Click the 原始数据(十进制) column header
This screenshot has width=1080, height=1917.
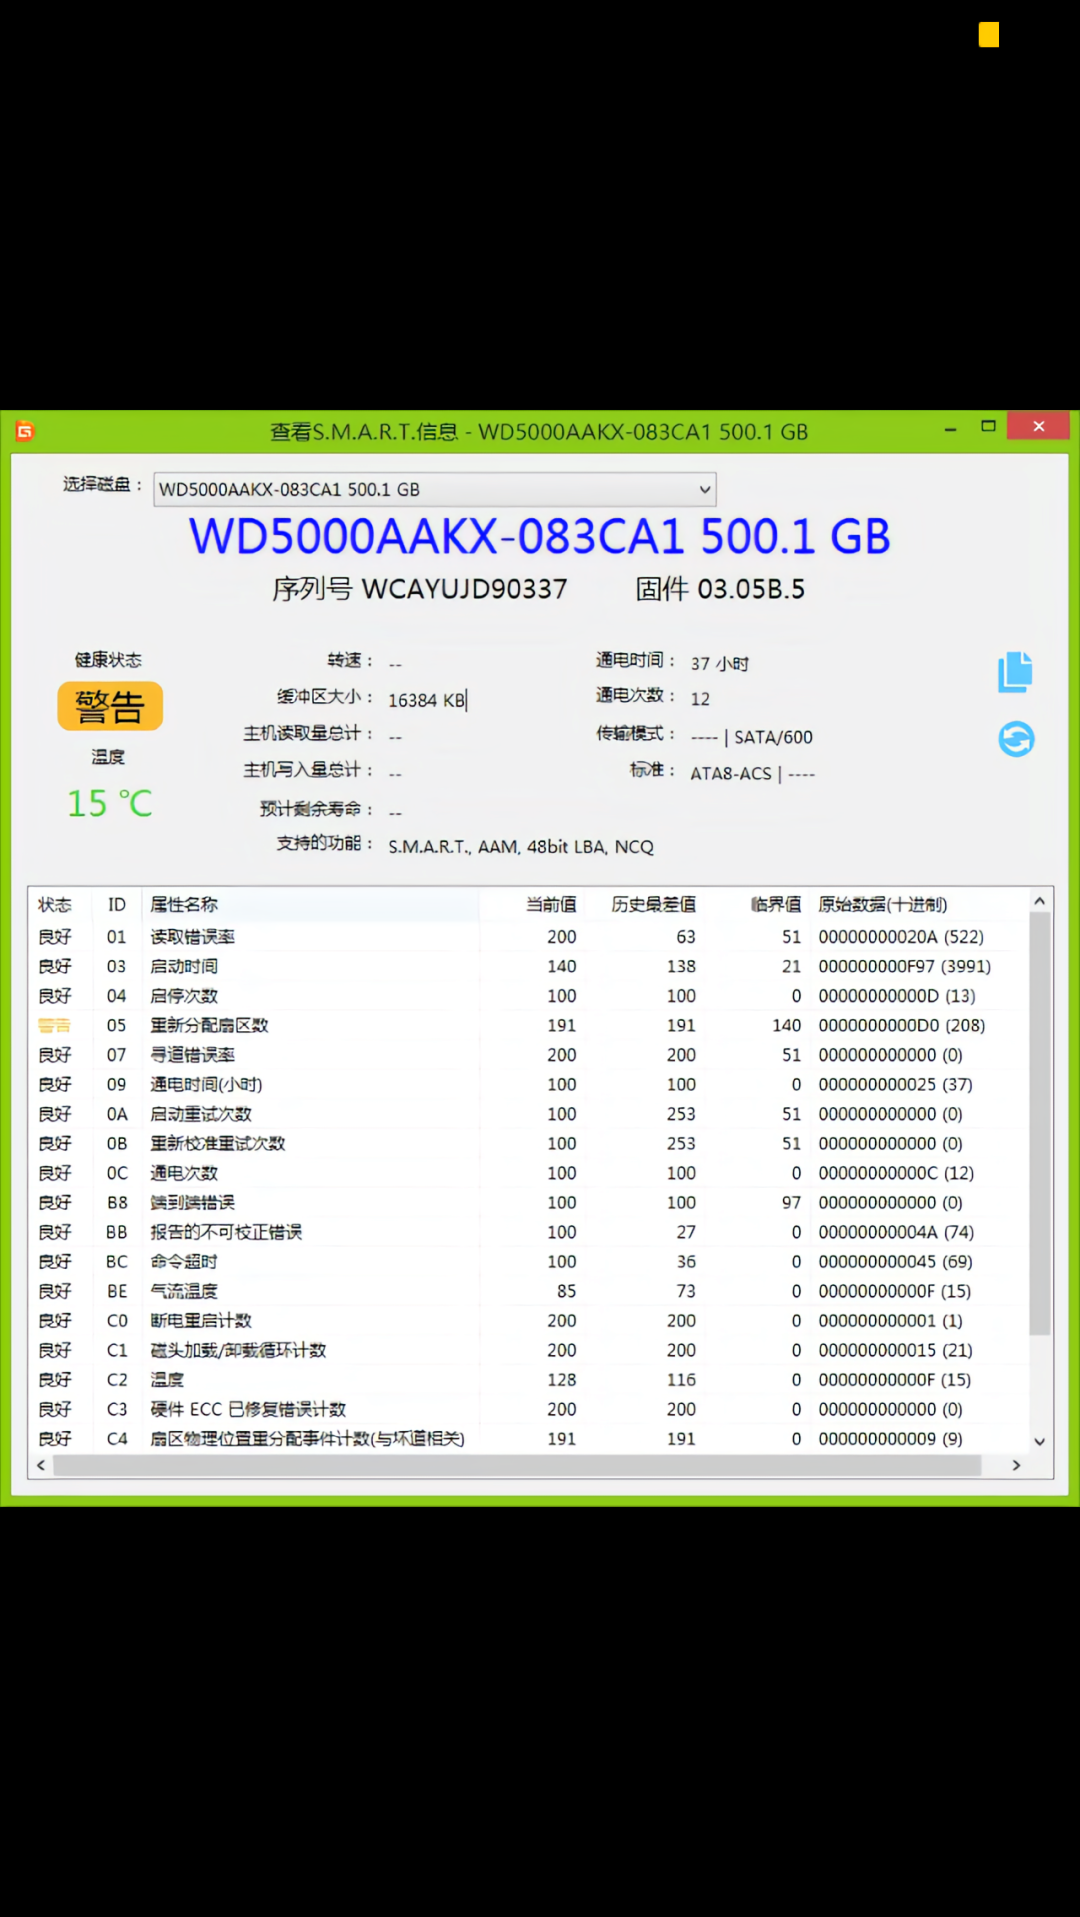click(x=883, y=905)
